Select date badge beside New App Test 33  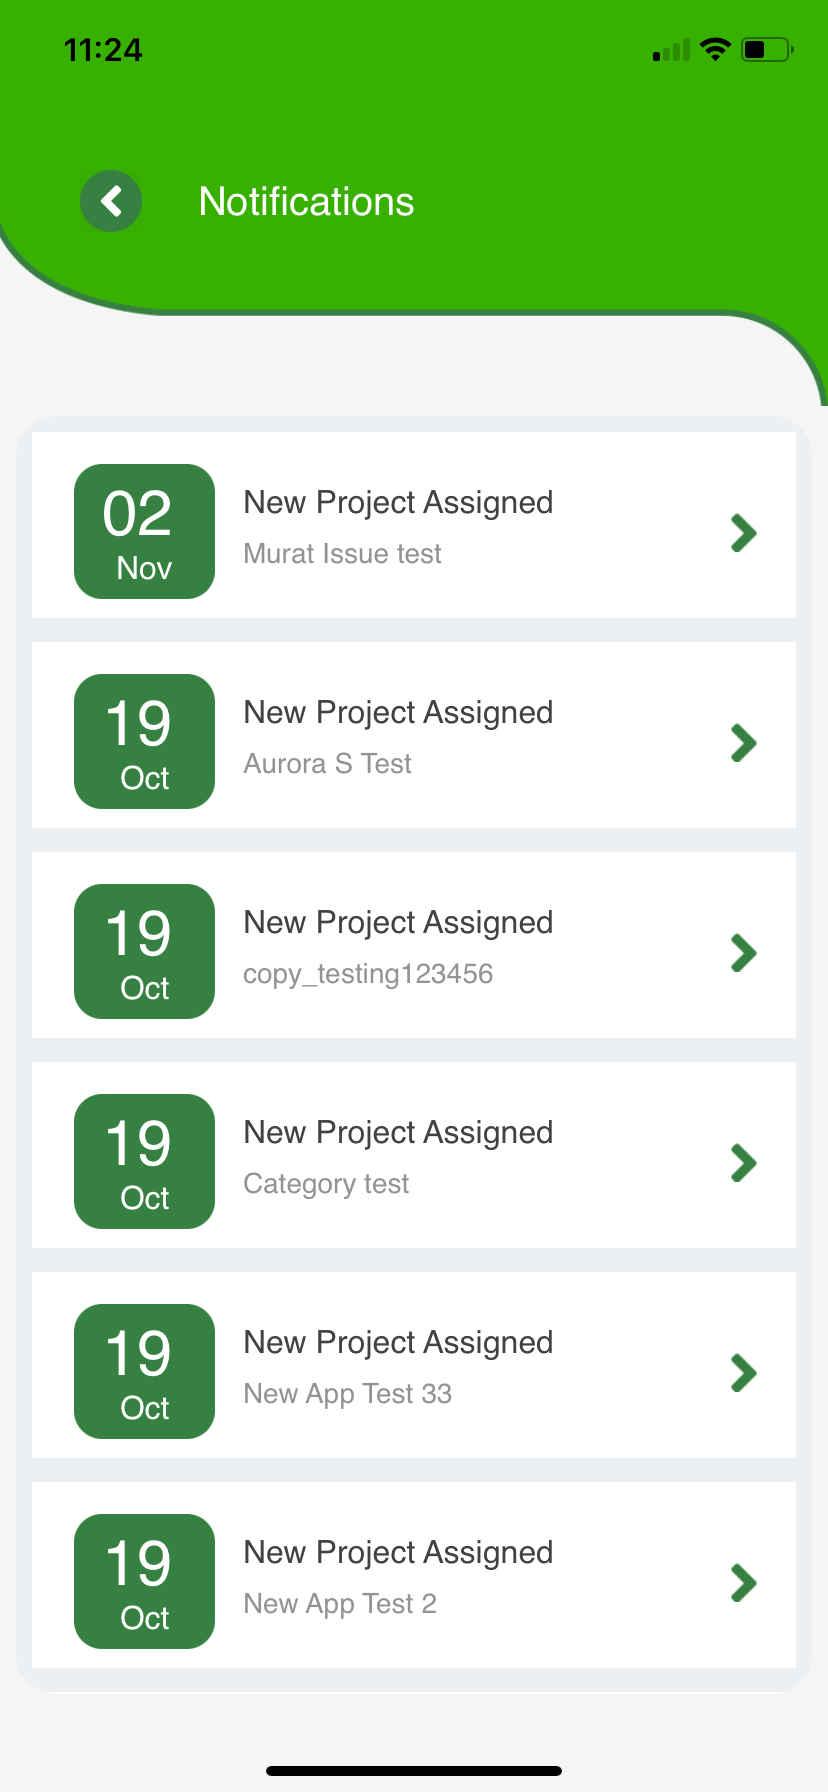click(144, 1372)
